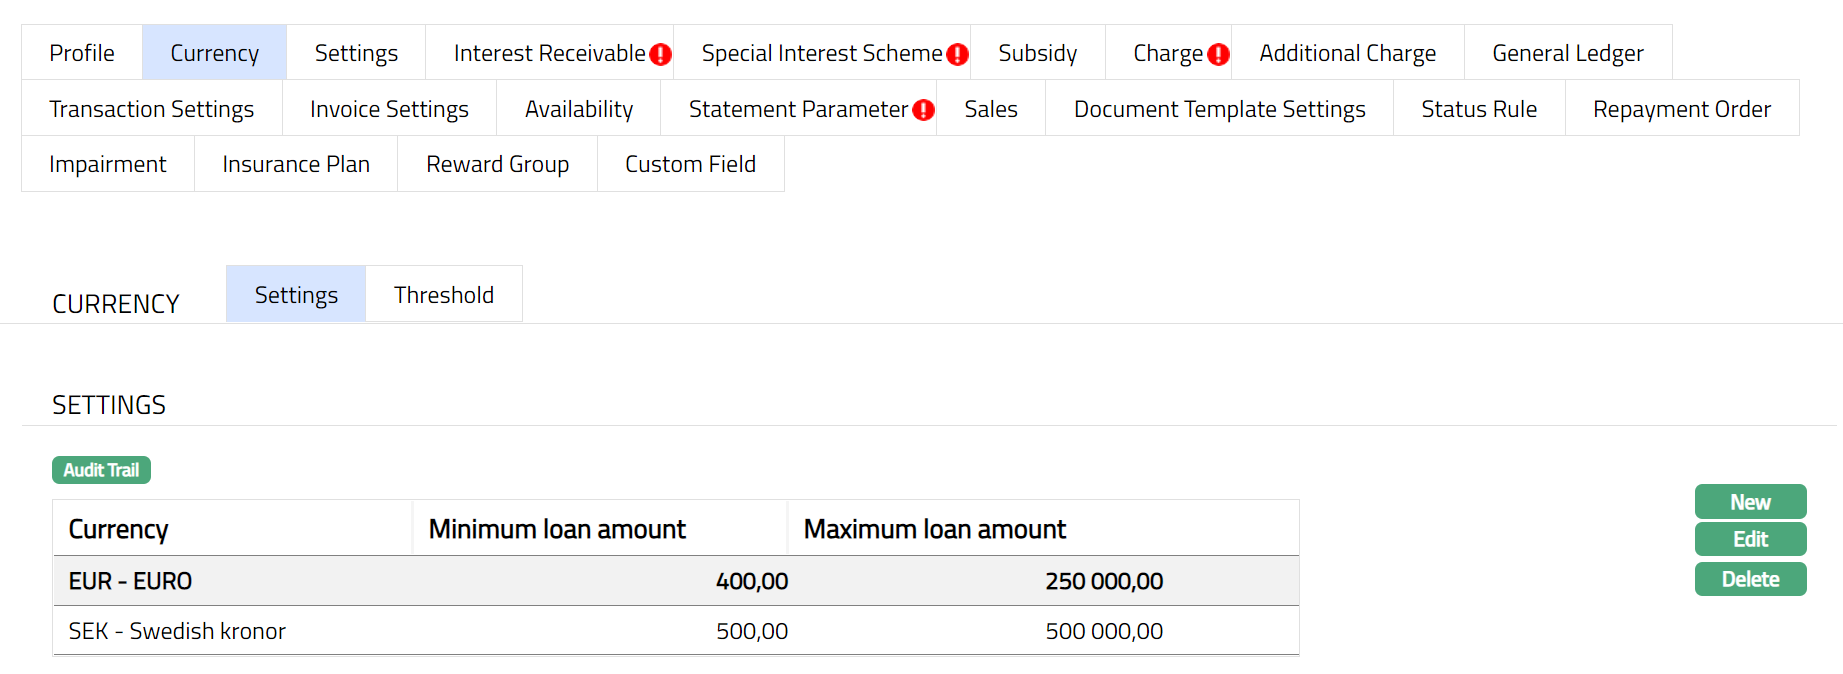The width and height of the screenshot is (1843, 674).
Task: Select the EUR - EURO currency row
Action: (130, 581)
